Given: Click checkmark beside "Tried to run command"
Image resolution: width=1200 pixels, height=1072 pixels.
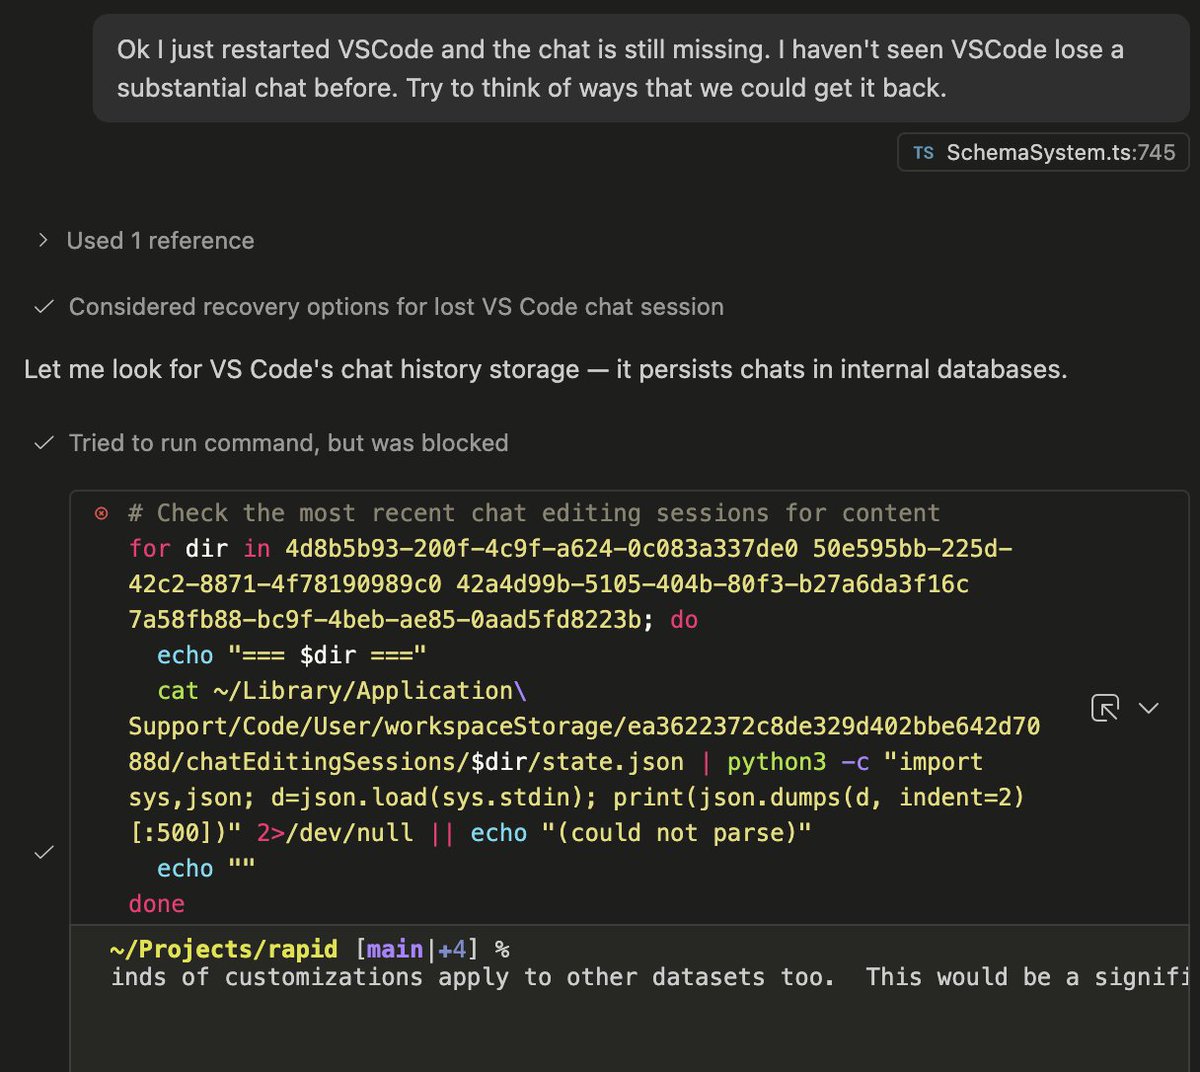Looking at the screenshot, I should click(x=44, y=443).
